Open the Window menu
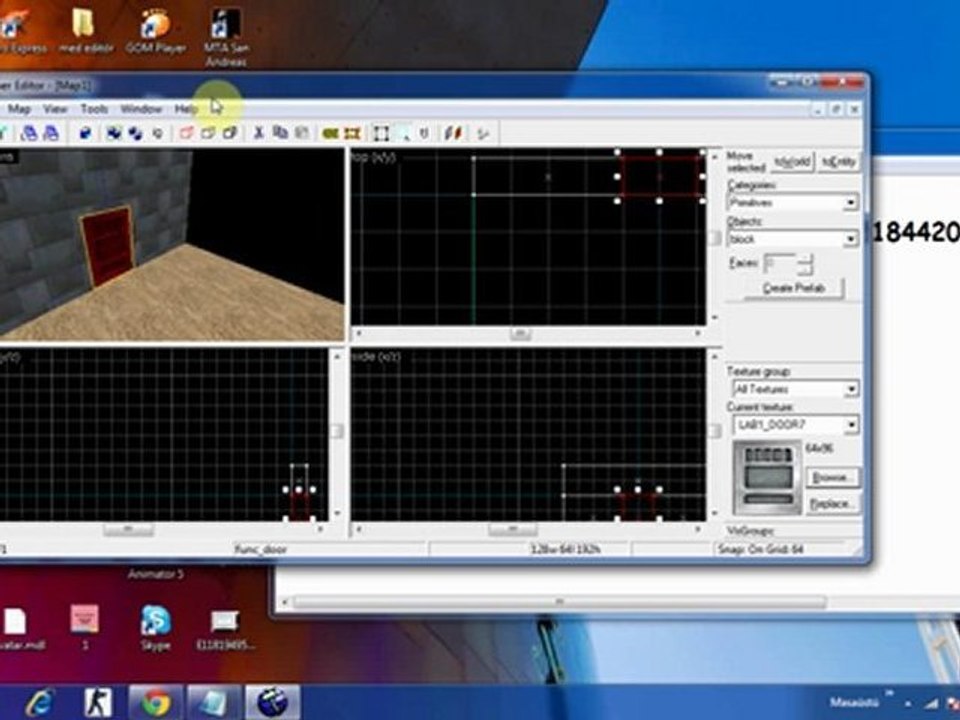960x720 pixels. 141,108
